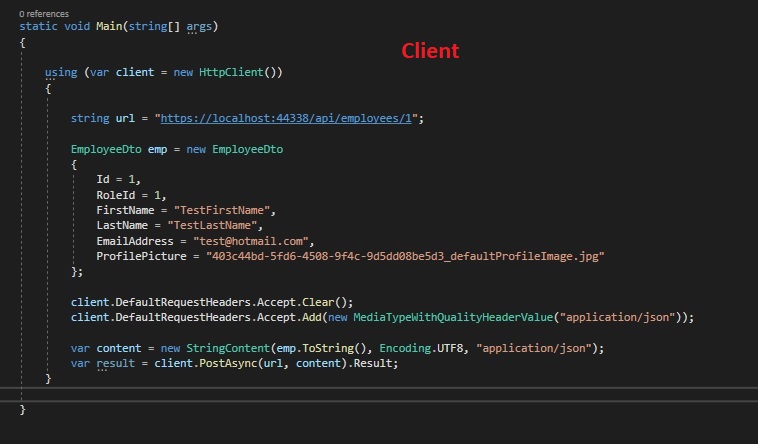The width and height of the screenshot is (758, 444).
Task: Click the 'content' variable declaration
Action: coord(118,348)
